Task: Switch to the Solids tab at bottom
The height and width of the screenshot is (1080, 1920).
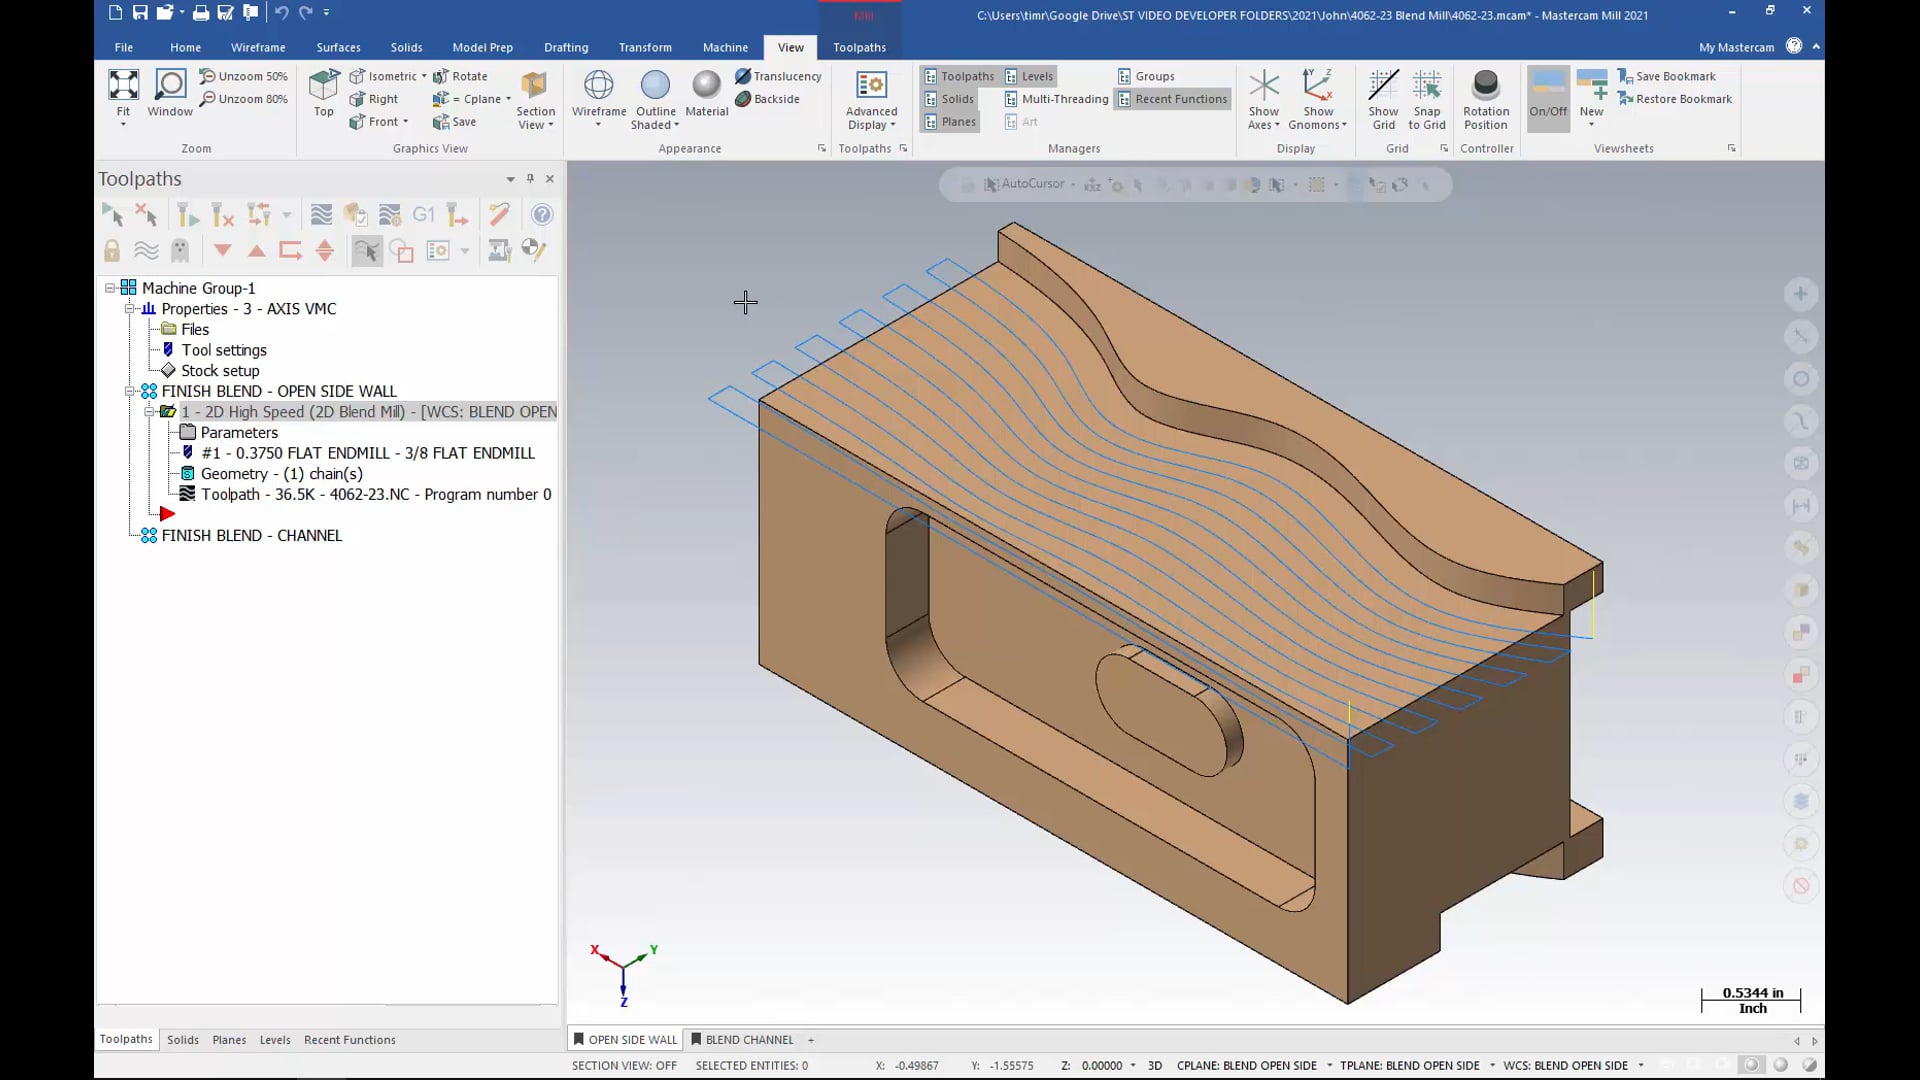Action: click(183, 1039)
